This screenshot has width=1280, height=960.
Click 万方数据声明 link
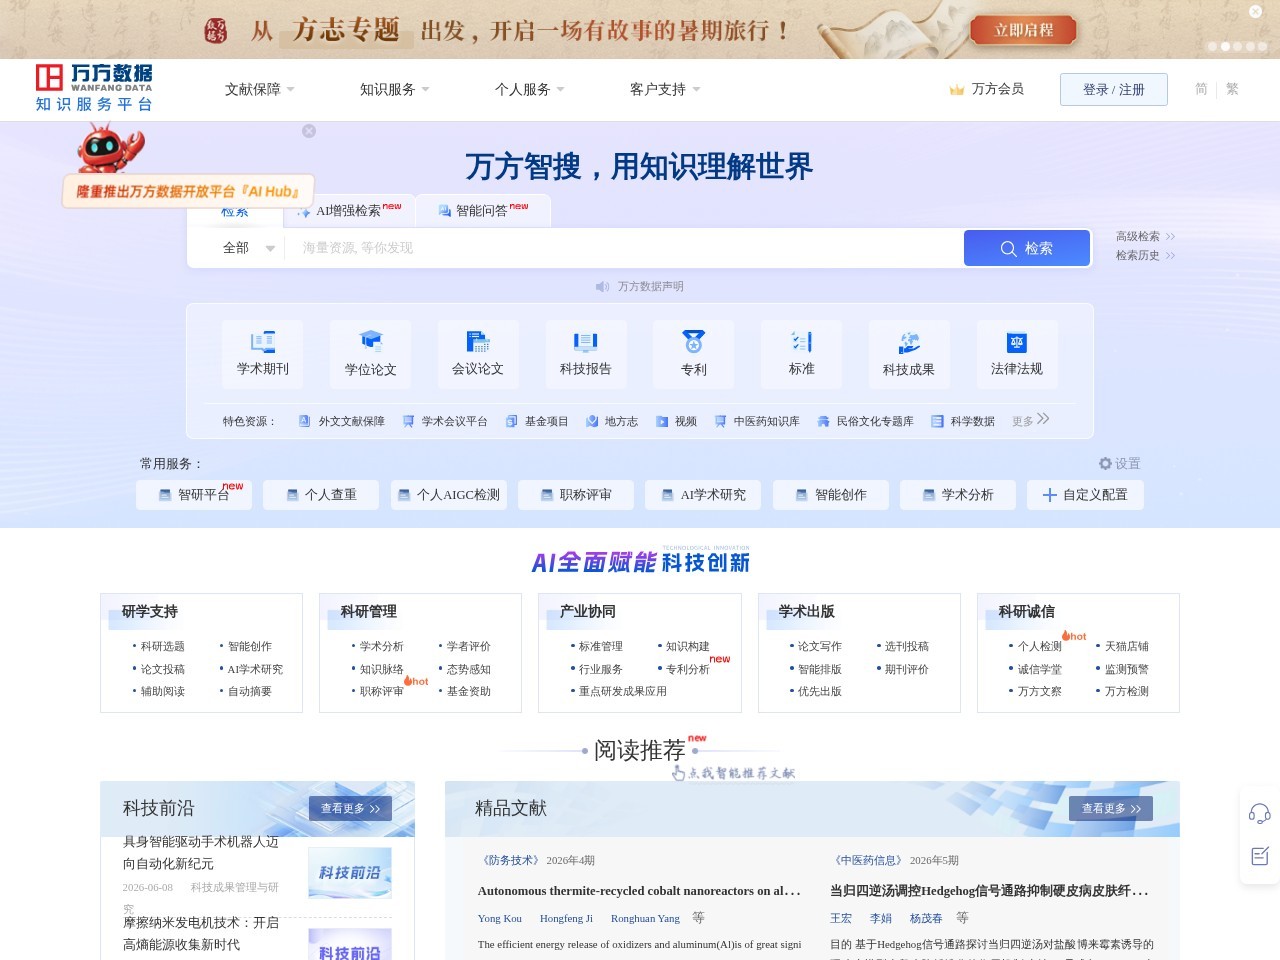(x=651, y=287)
